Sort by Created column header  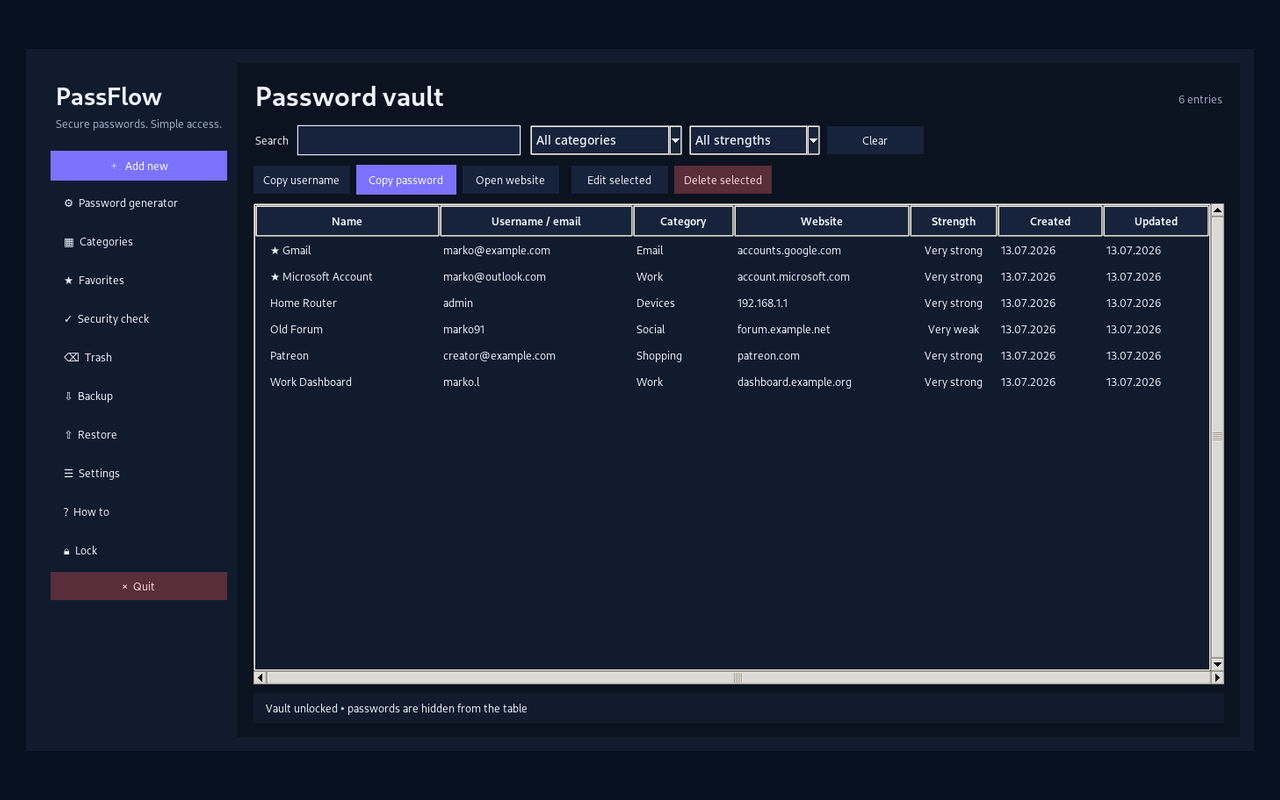1050,221
